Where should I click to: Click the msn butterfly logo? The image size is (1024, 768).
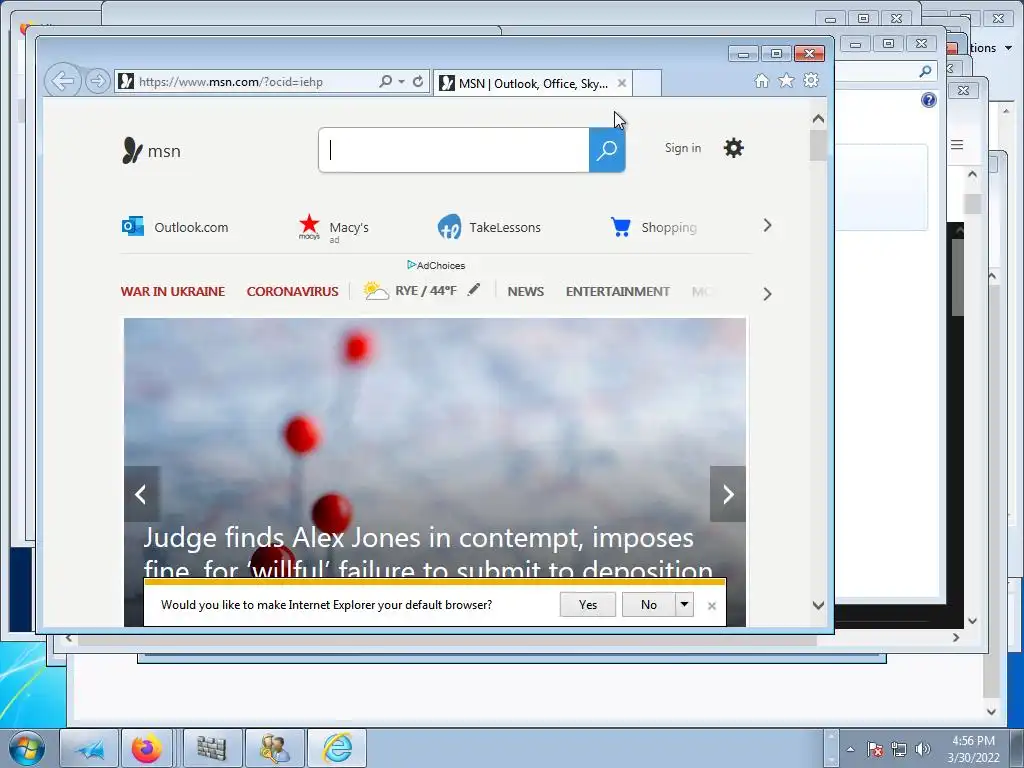point(151,150)
